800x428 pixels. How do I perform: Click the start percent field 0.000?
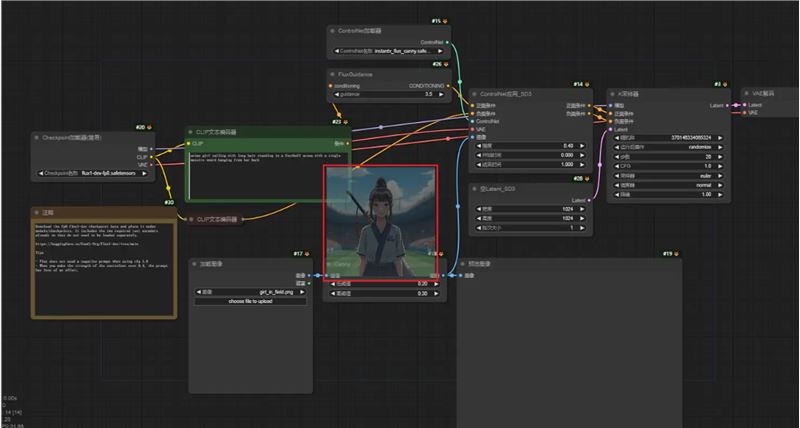(531, 155)
